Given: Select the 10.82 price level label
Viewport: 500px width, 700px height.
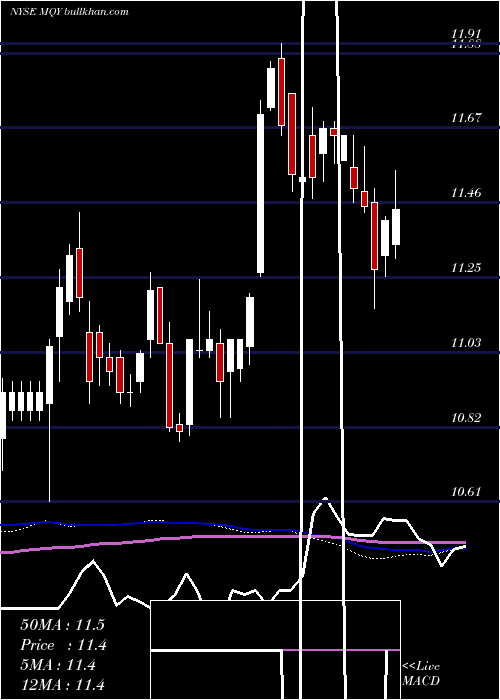Looking at the screenshot, I should [466, 418].
